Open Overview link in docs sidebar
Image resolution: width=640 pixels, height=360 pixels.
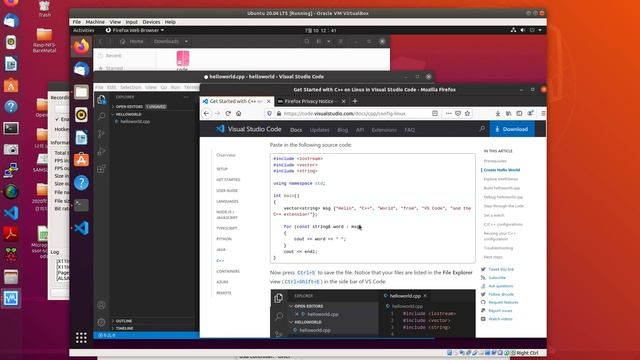[226, 155]
